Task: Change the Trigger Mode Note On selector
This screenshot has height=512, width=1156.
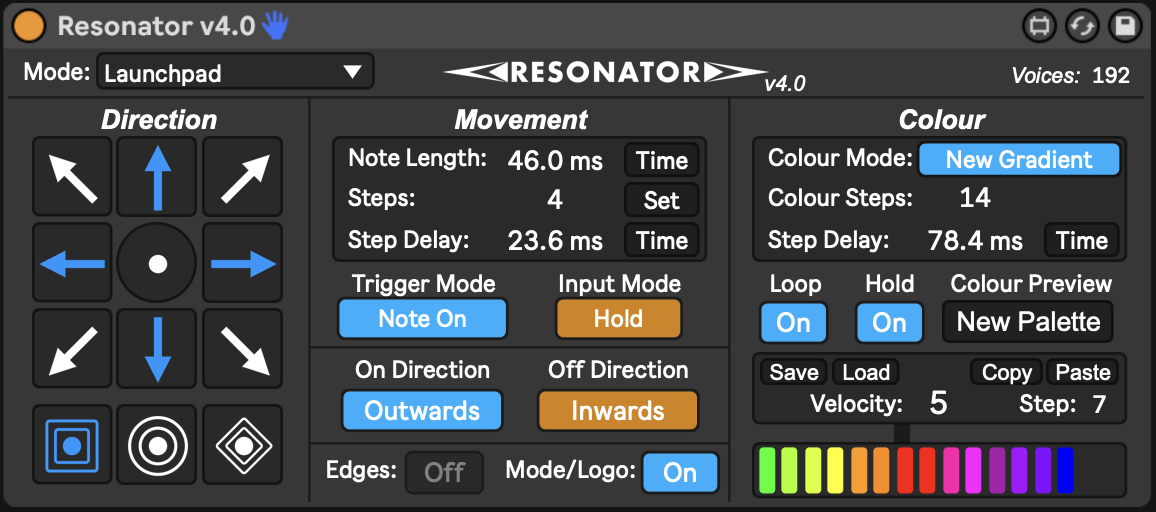Action: (x=422, y=319)
